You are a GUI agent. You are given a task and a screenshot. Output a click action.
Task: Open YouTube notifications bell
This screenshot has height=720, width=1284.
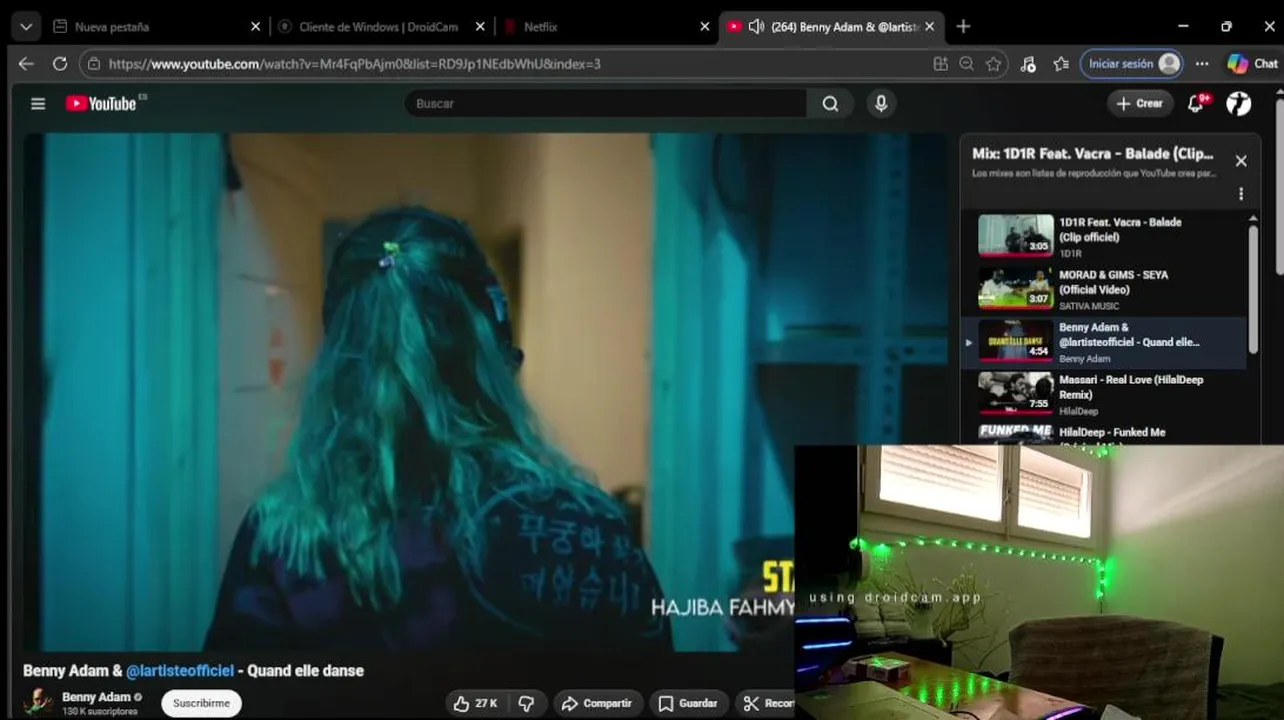pyautogui.click(x=1196, y=103)
